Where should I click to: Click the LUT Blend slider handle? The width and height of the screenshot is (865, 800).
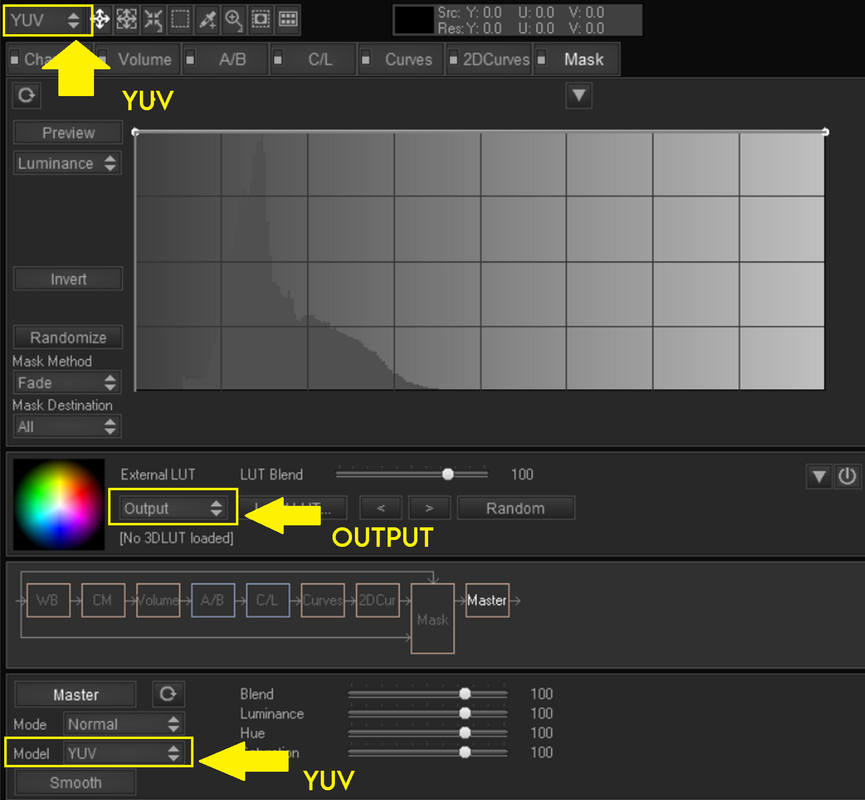(448, 474)
